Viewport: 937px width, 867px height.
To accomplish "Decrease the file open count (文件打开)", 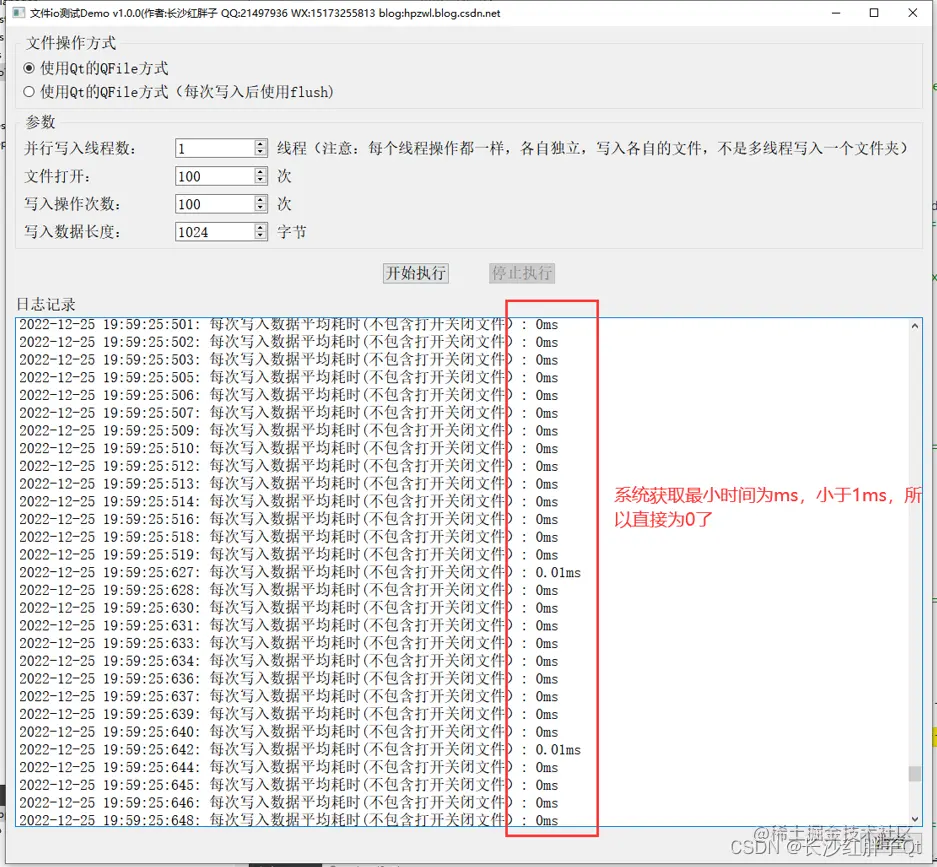I will (x=260, y=180).
